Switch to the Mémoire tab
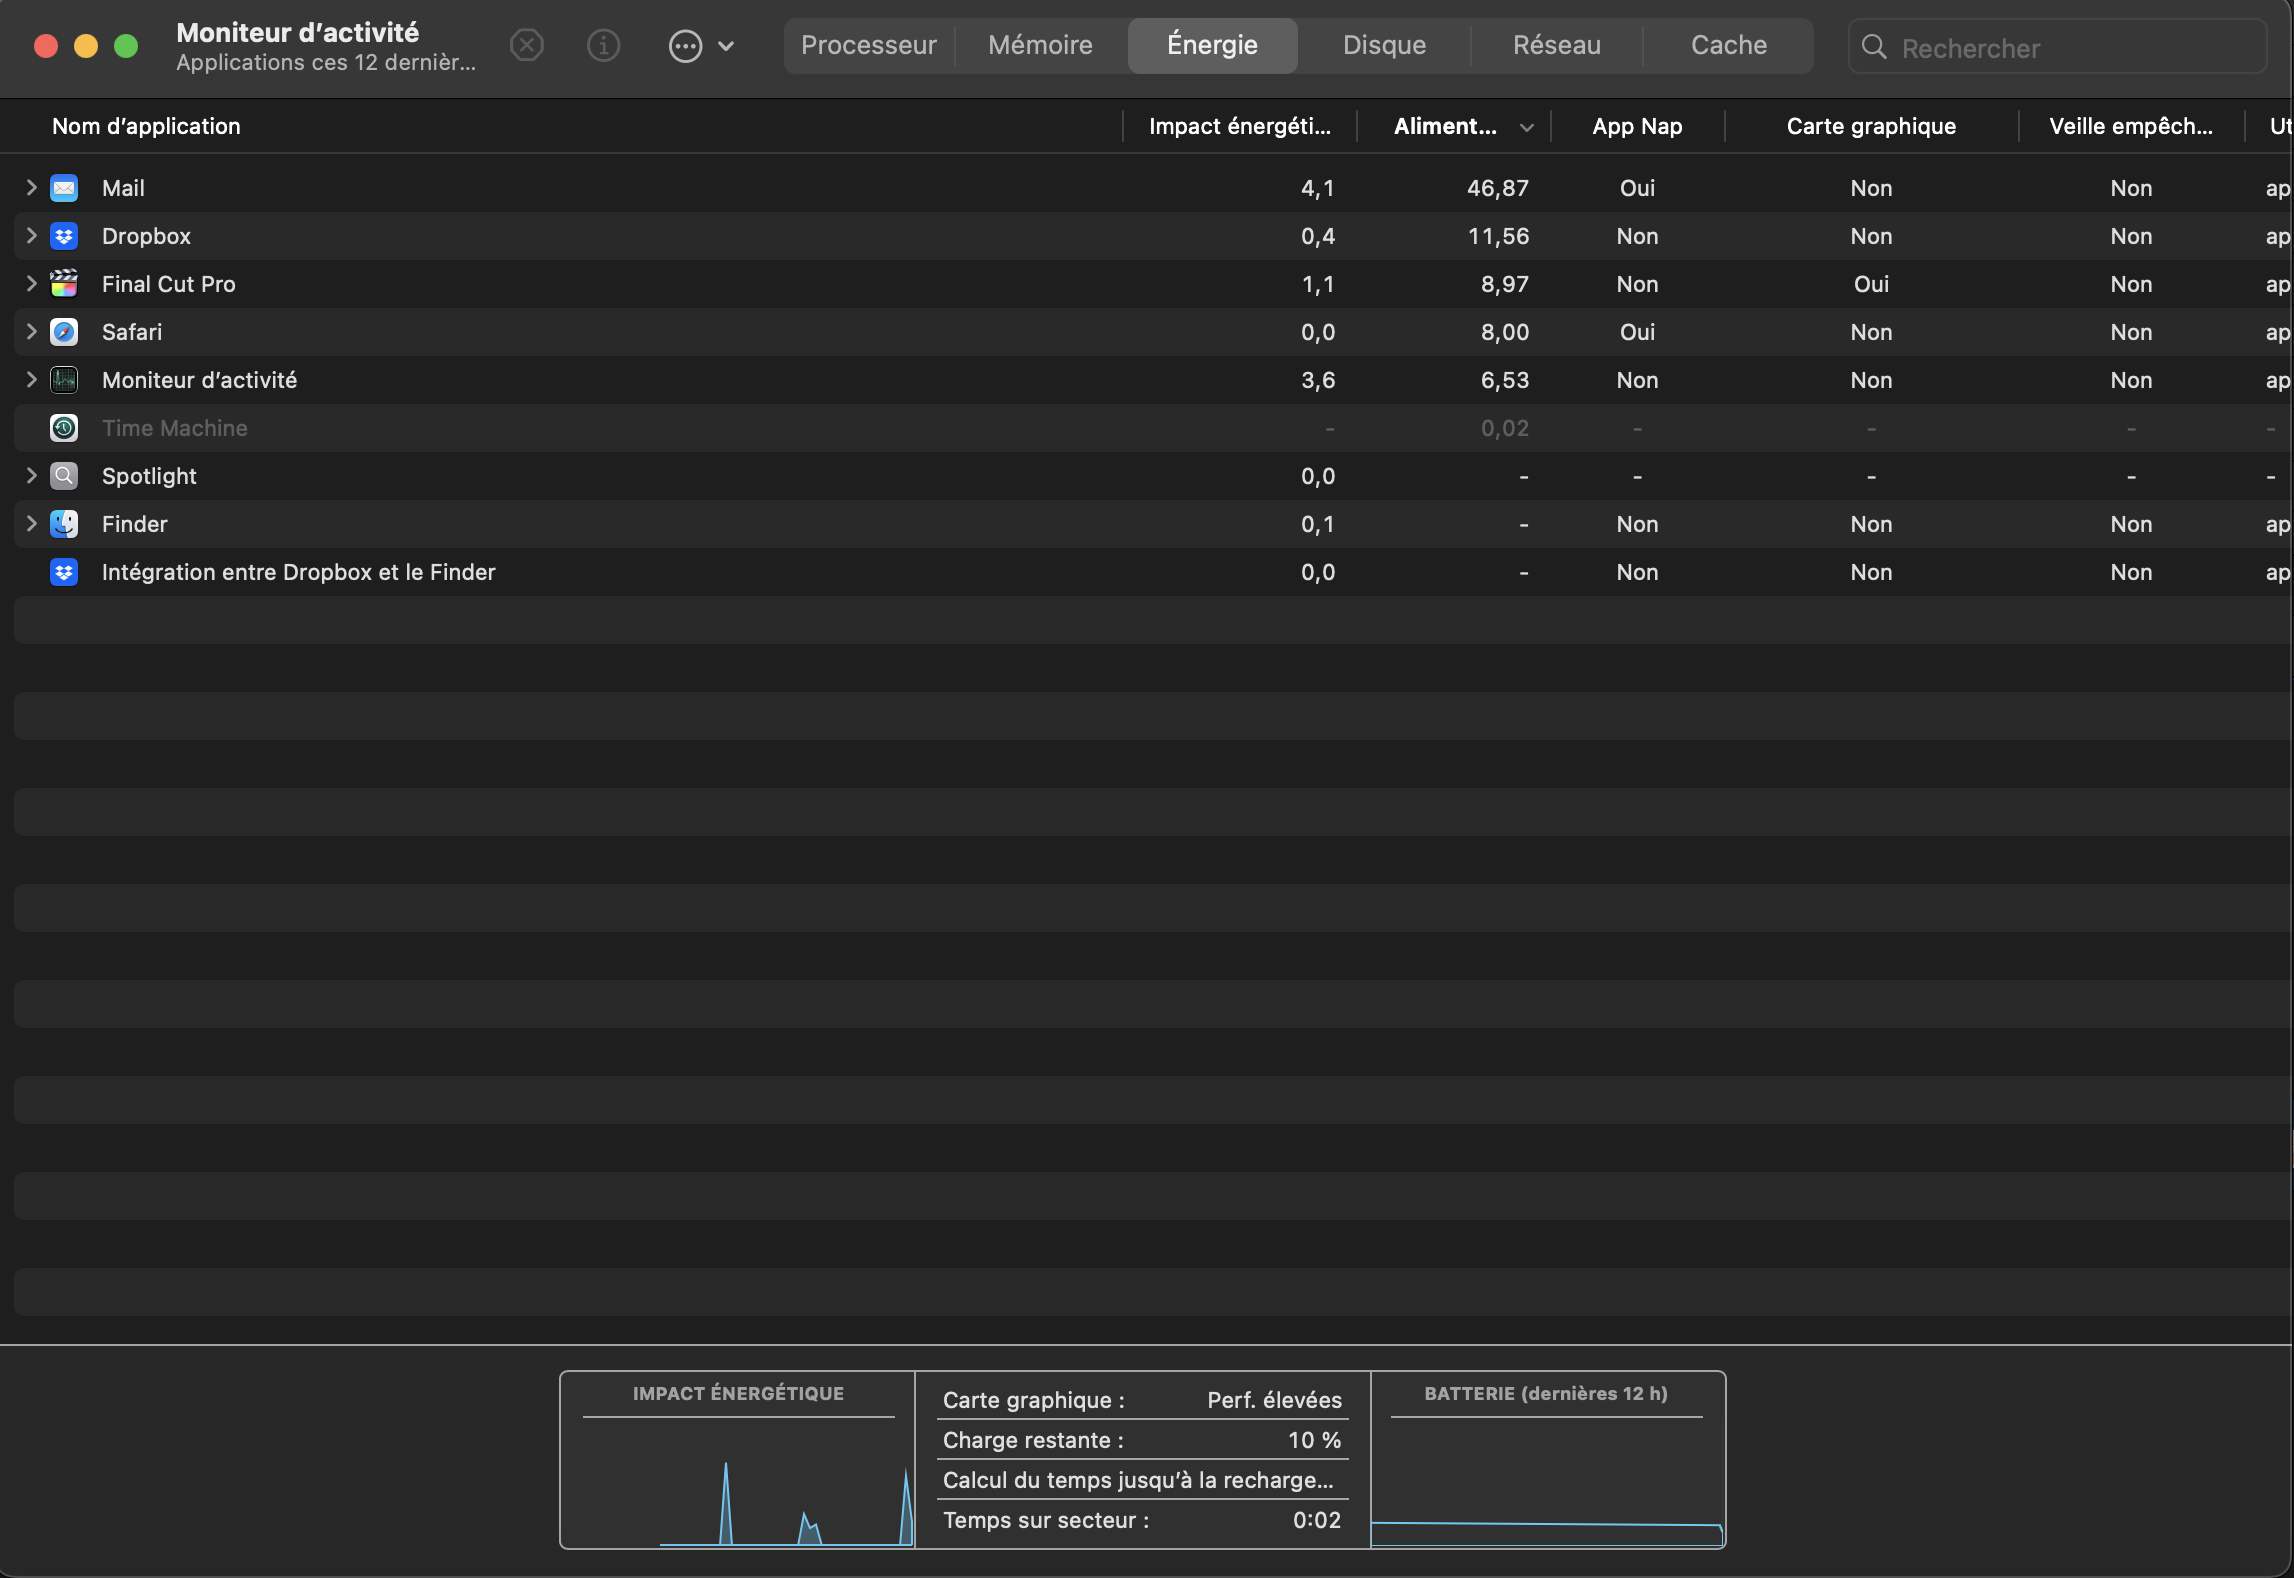 1040,45
